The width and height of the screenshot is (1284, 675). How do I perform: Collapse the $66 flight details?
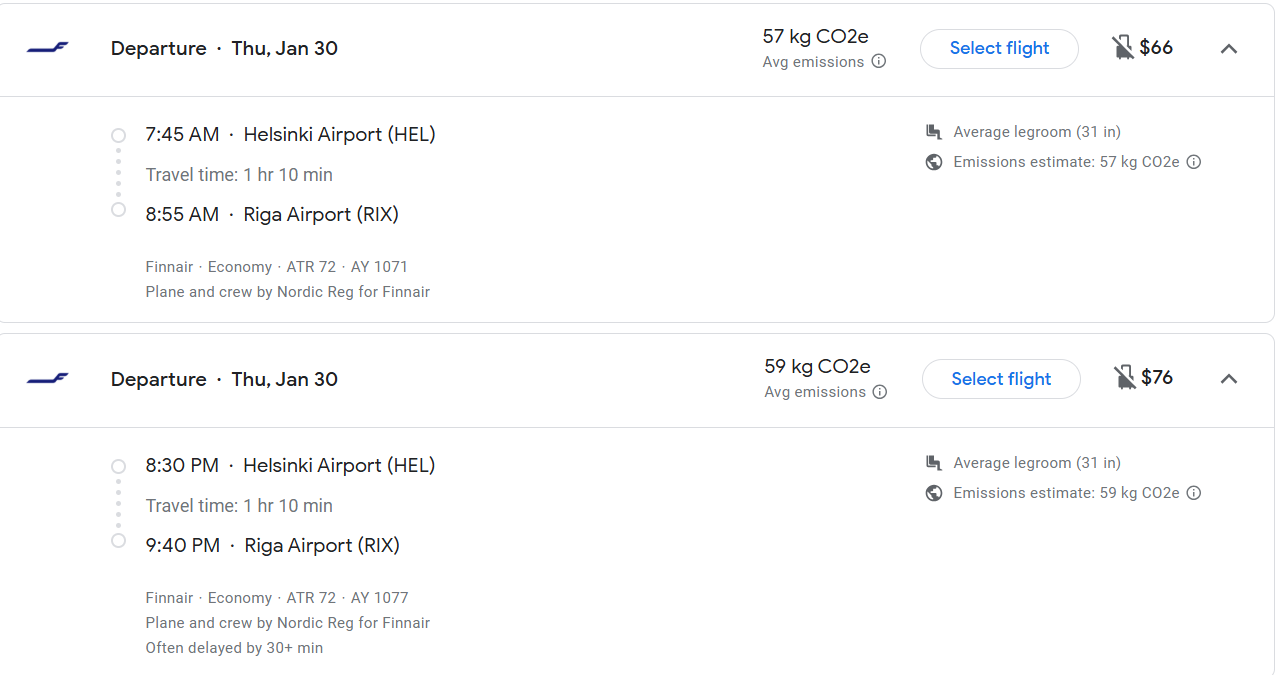point(1229,48)
